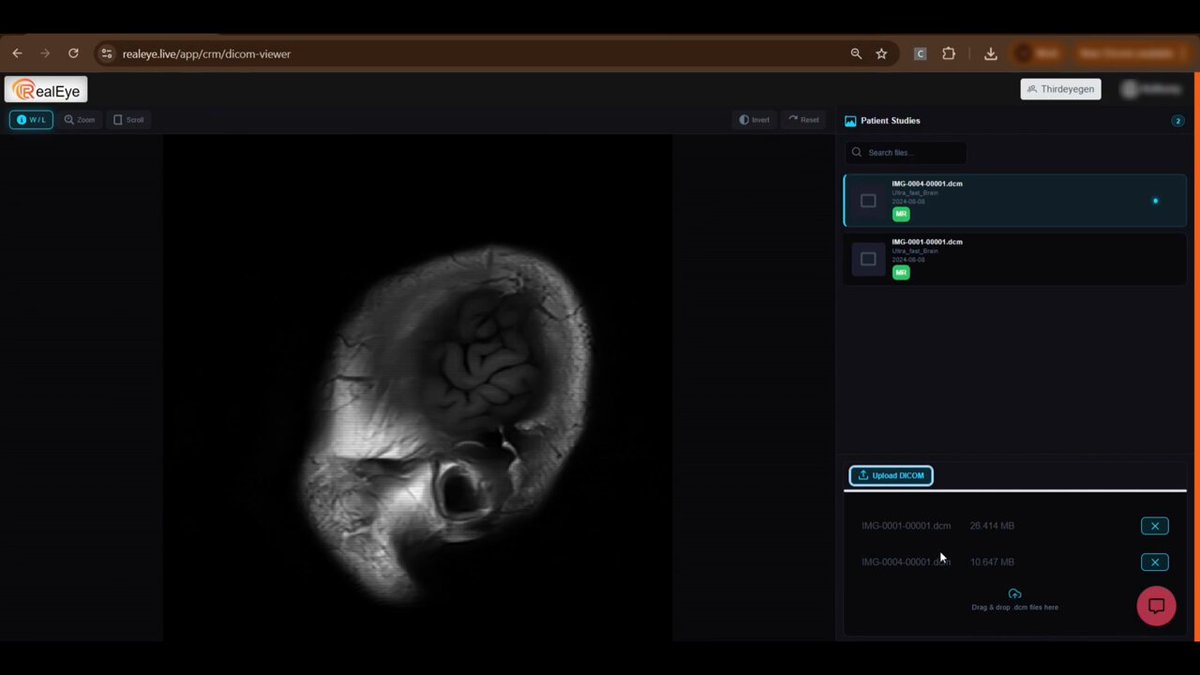The image size is (1200, 675).
Task: Click the Patient Studies panel icon
Action: pyautogui.click(x=850, y=121)
